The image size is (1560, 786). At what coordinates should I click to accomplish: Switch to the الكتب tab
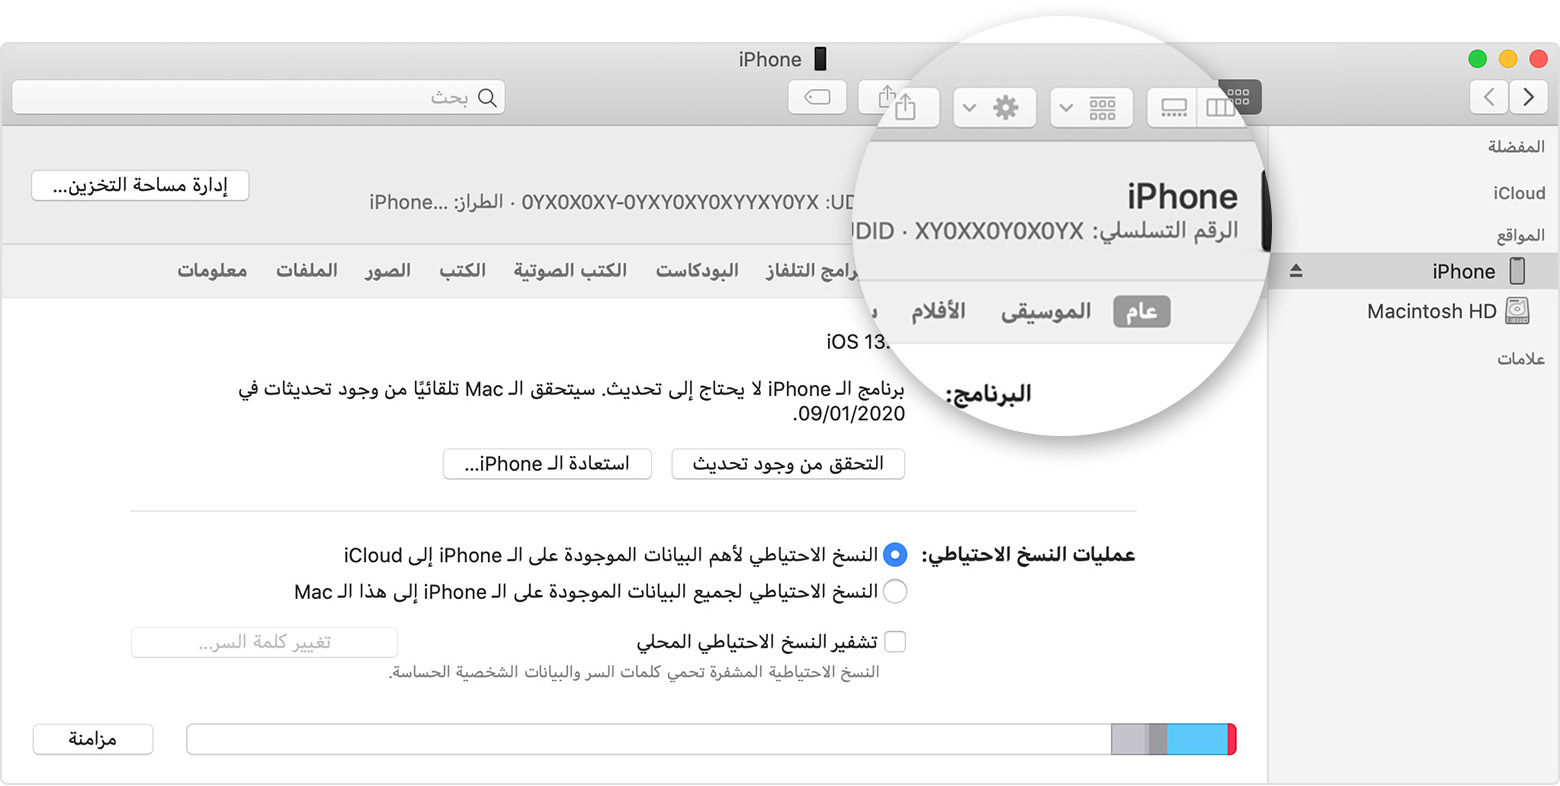(462, 271)
